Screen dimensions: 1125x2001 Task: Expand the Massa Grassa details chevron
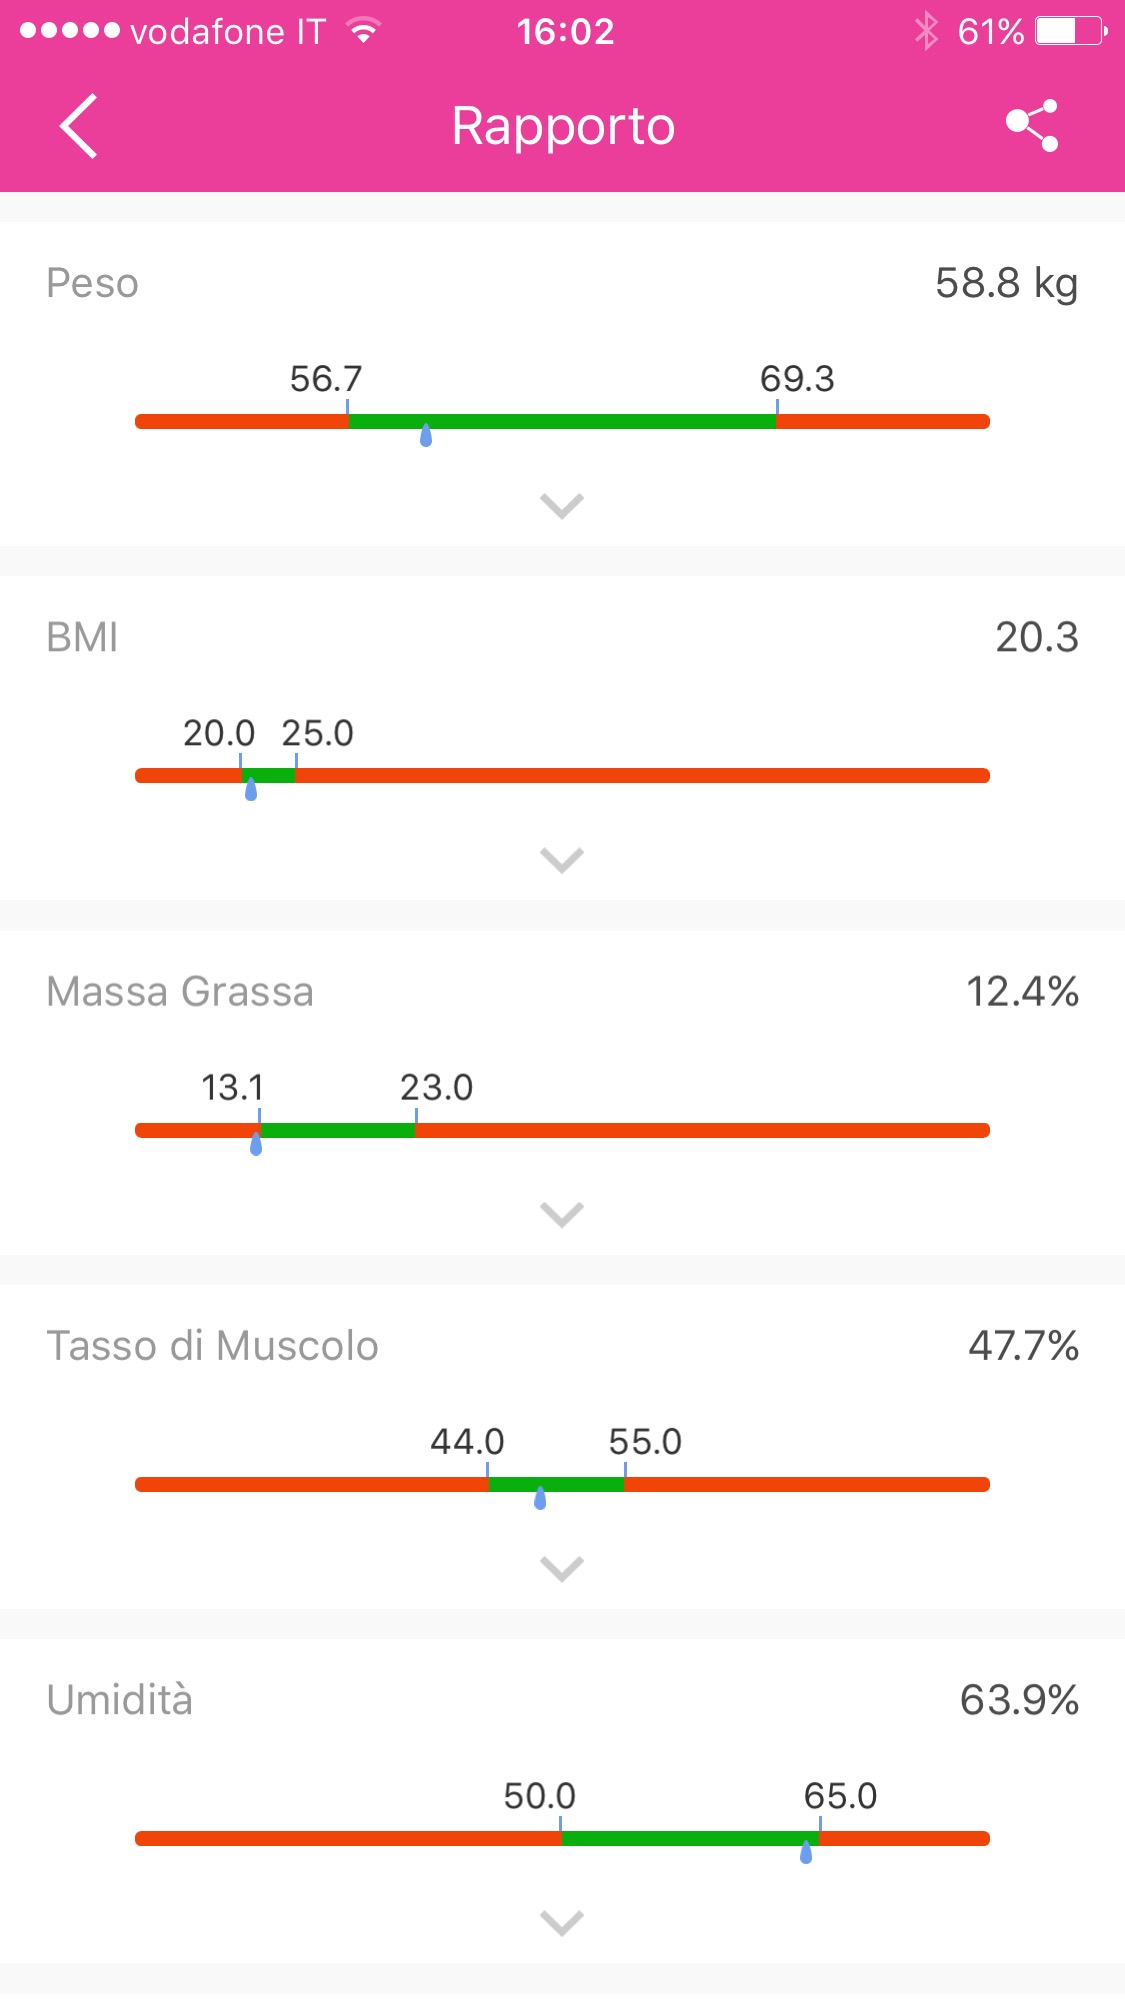[562, 1215]
